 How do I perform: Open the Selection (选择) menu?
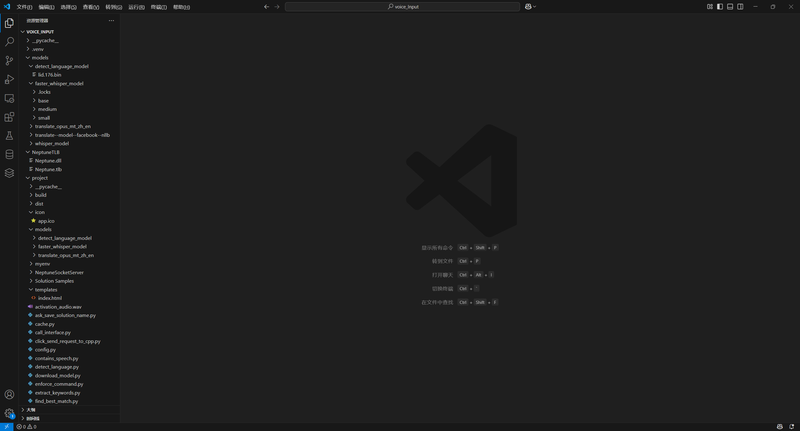tap(68, 7)
